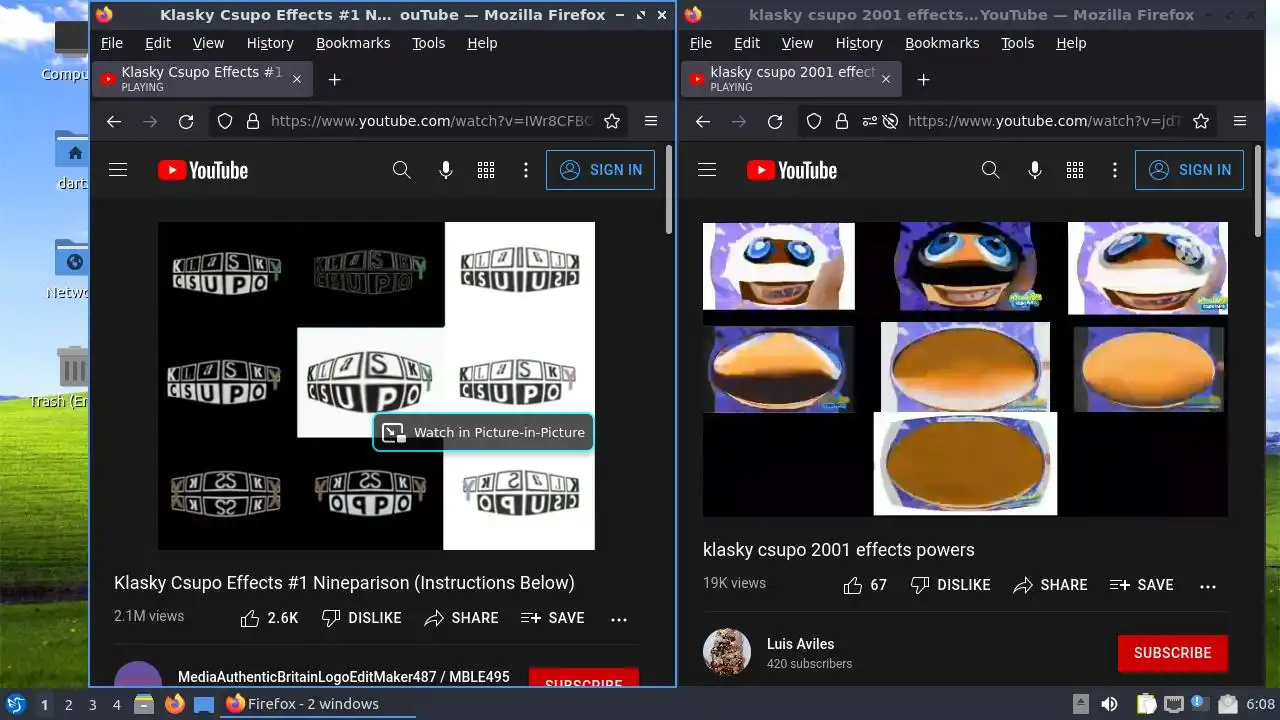
Task: Open more actions for 2001 effects video
Action: [x=1208, y=586]
